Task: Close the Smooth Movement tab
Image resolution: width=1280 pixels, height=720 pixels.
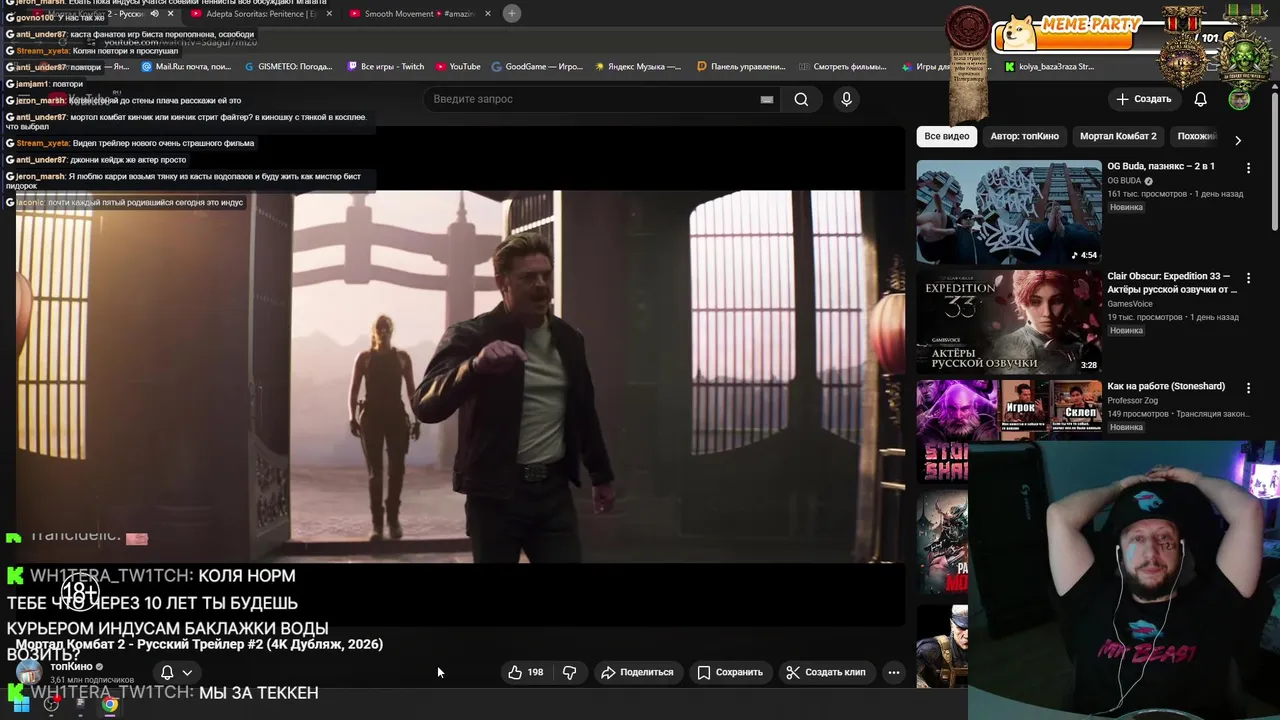Action: pyautogui.click(x=488, y=14)
